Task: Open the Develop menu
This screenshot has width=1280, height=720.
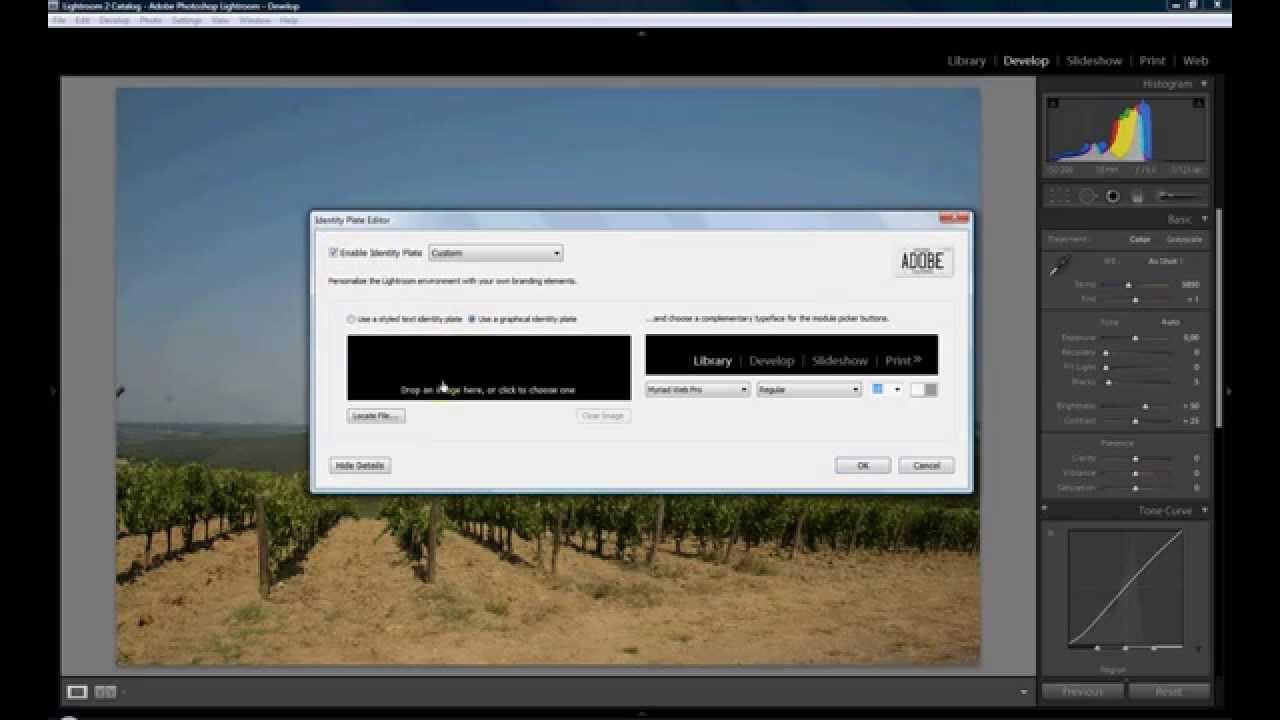Action: coord(114,20)
